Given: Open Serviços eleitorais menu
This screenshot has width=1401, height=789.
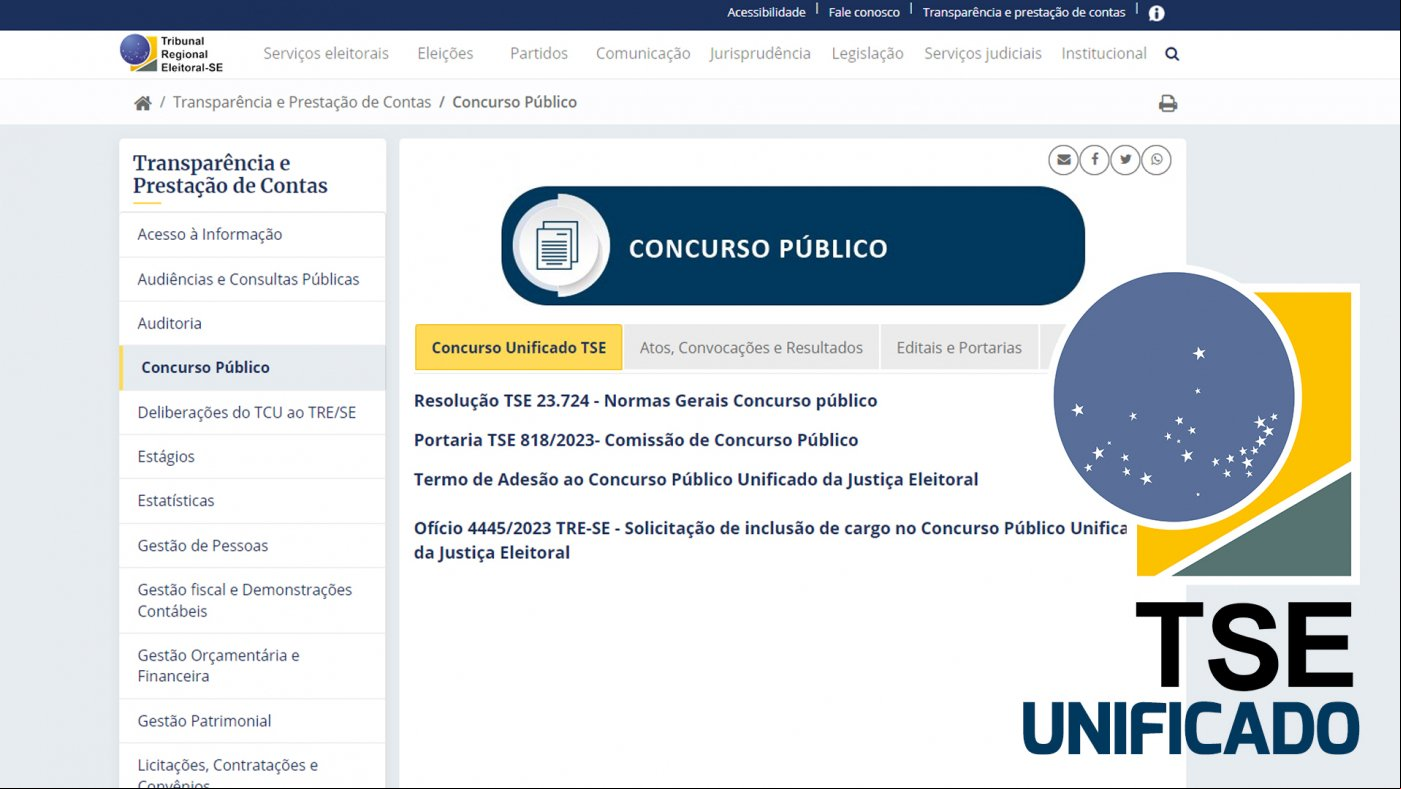Looking at the screenshot, I should [326, 54].
